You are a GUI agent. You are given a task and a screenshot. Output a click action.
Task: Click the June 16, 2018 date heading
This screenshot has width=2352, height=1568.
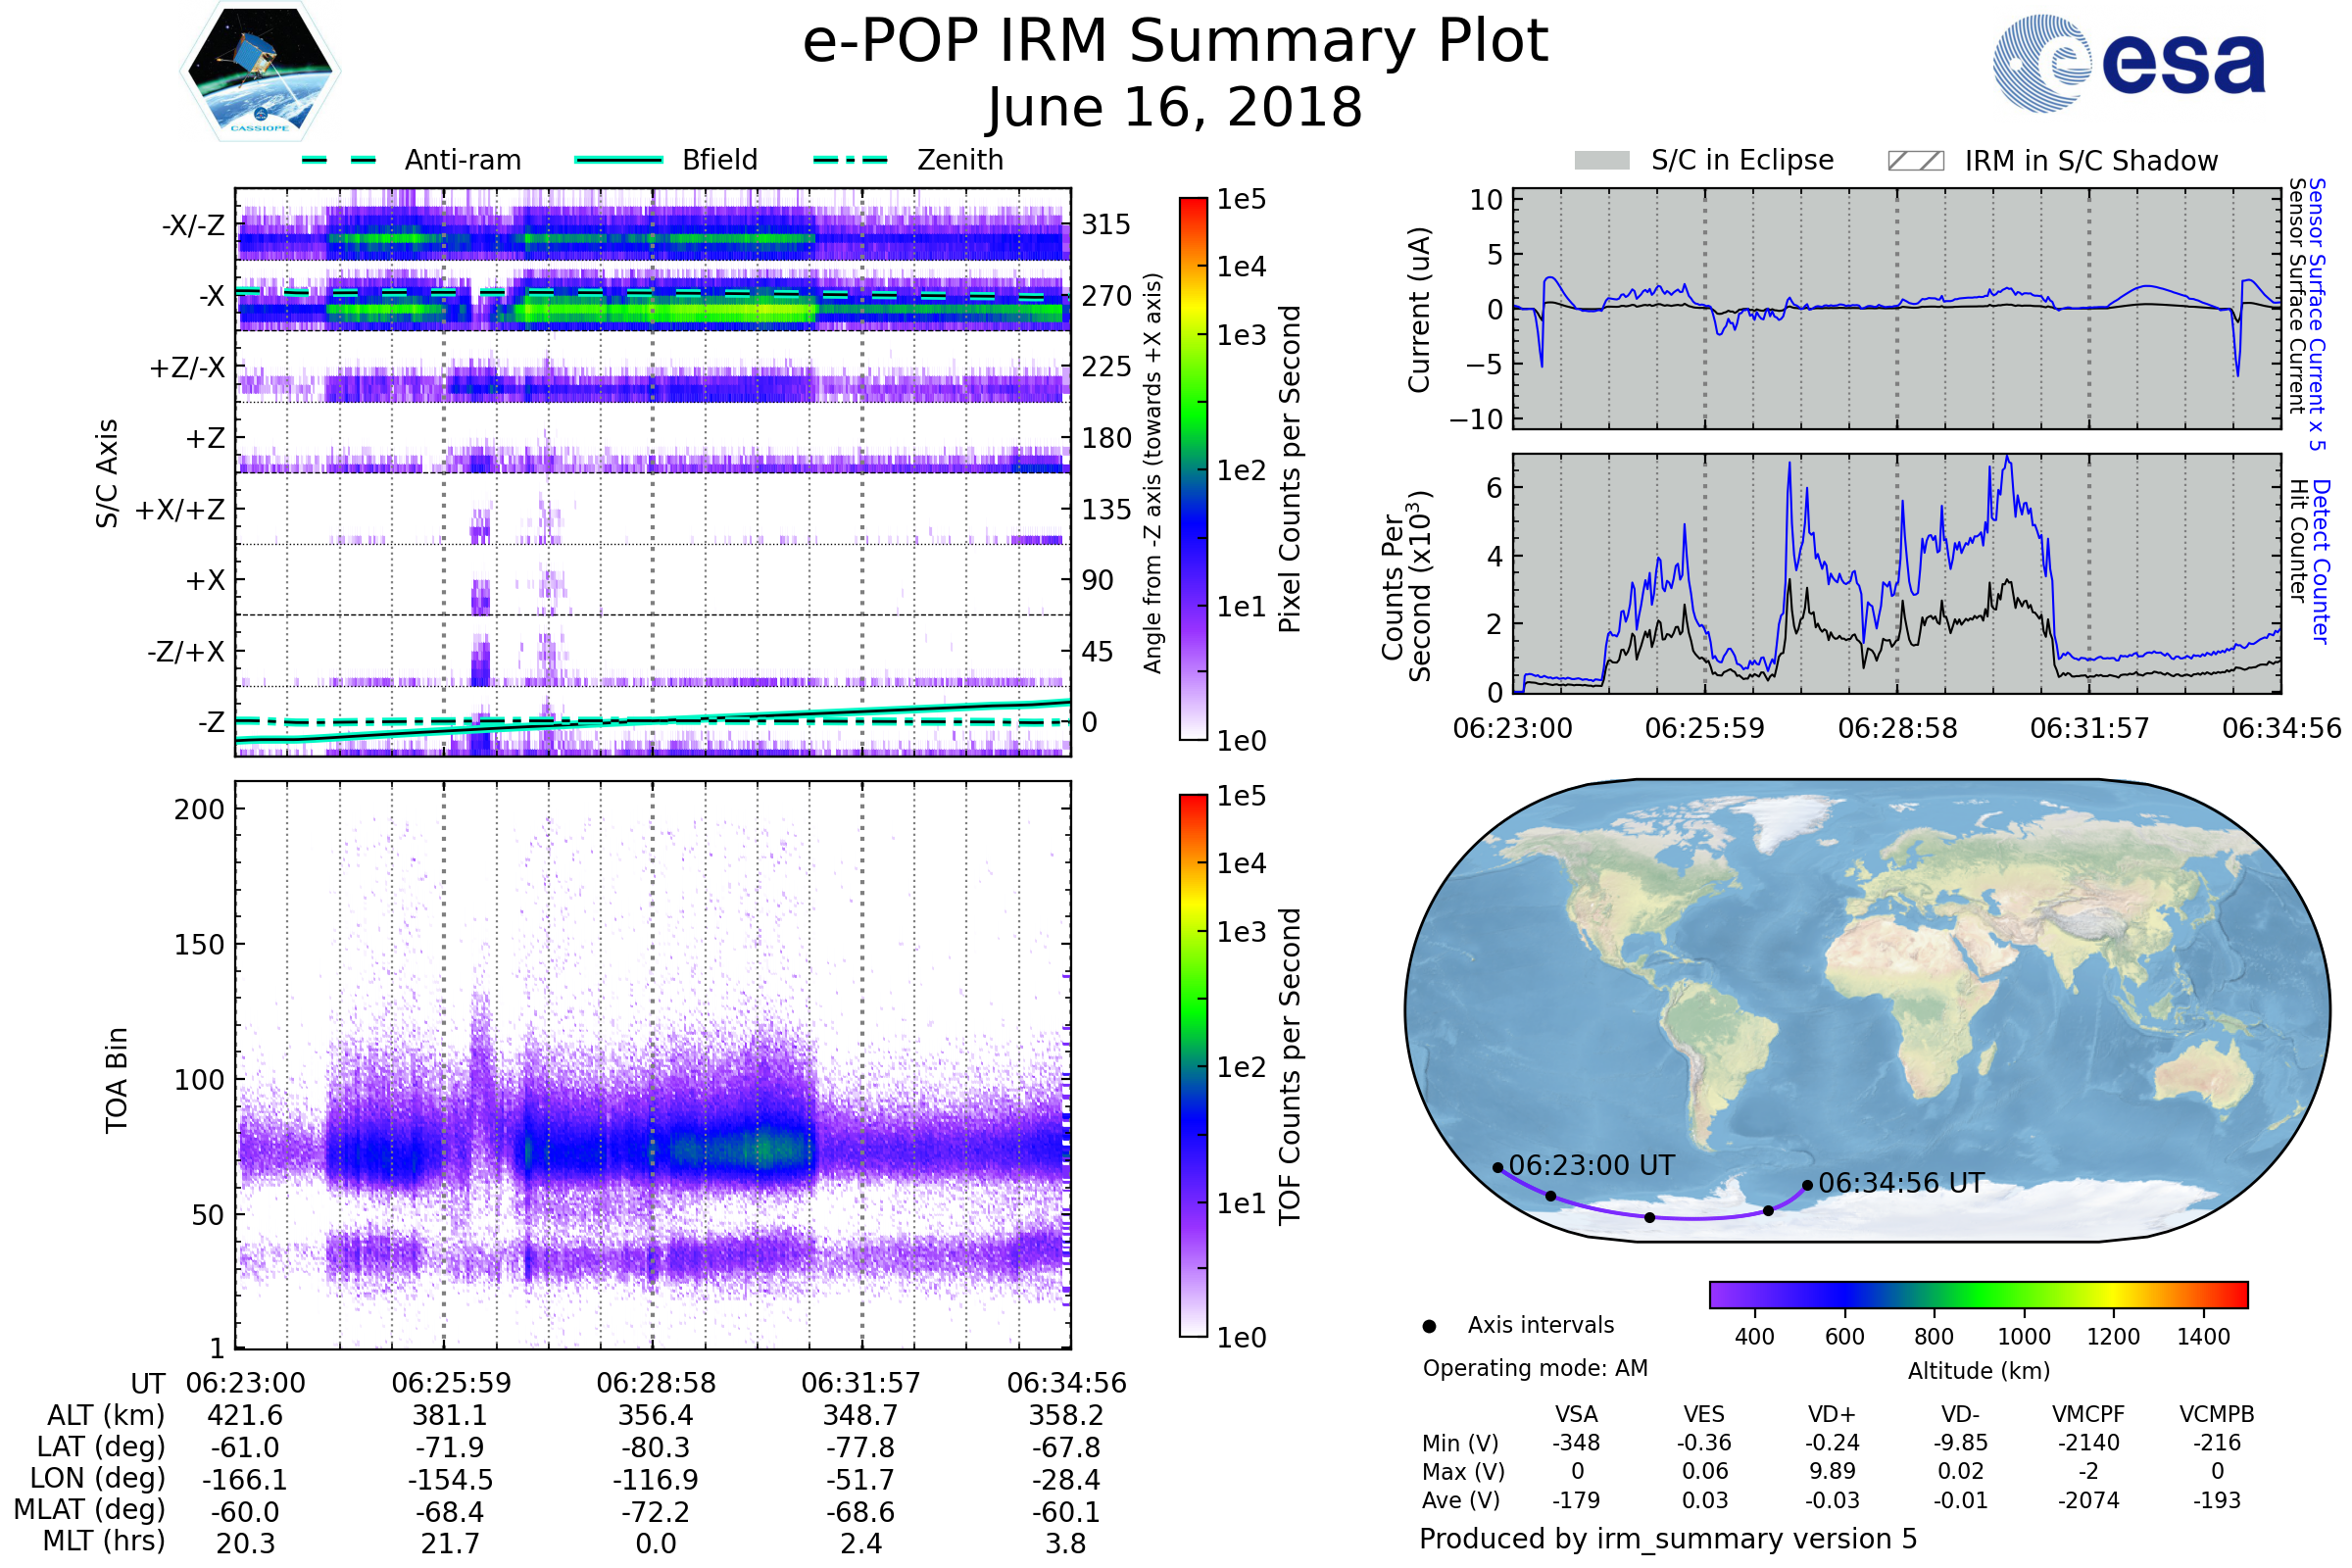coord(1175,107)
